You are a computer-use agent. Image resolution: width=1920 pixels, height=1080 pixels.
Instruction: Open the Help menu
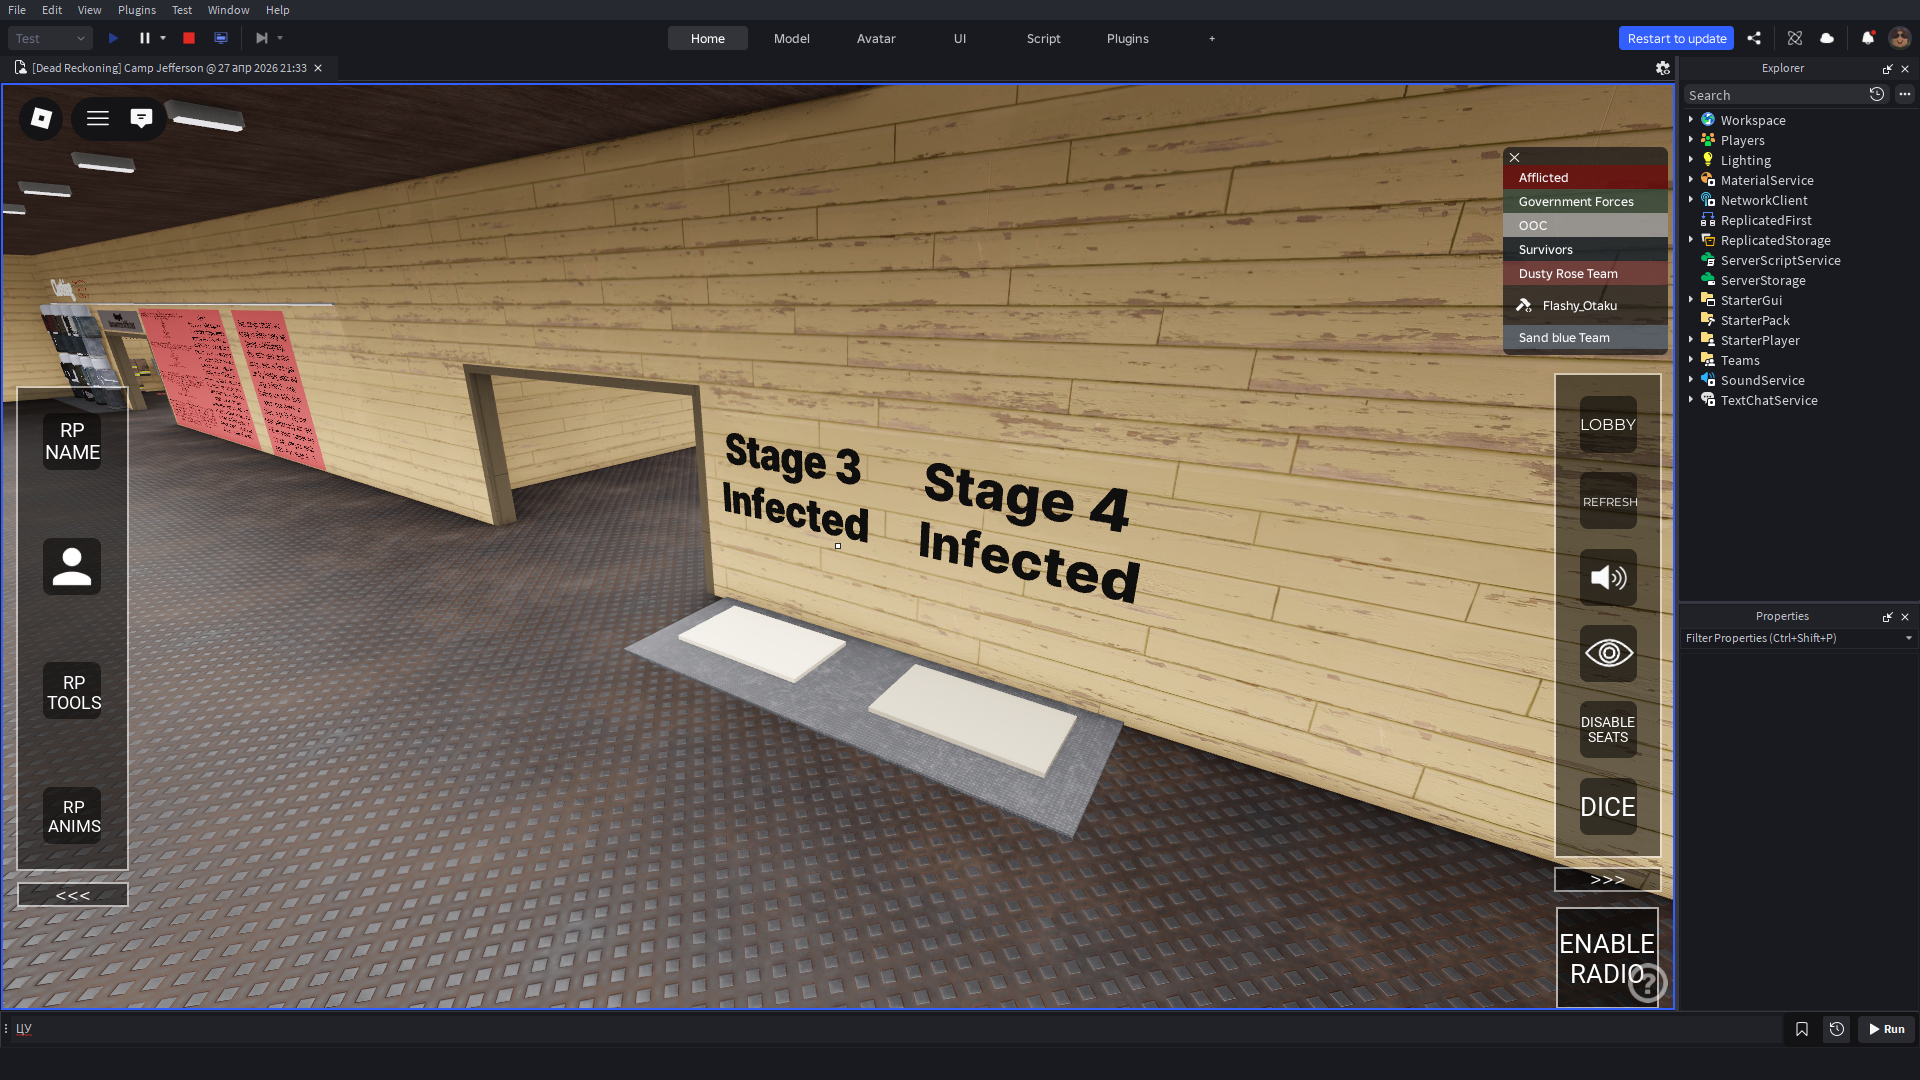tap(277, 10)
